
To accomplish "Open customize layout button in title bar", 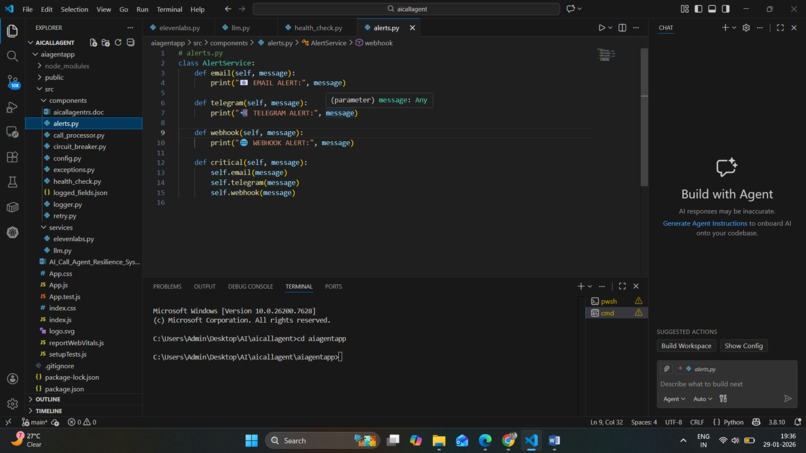I will click(685, 9).
